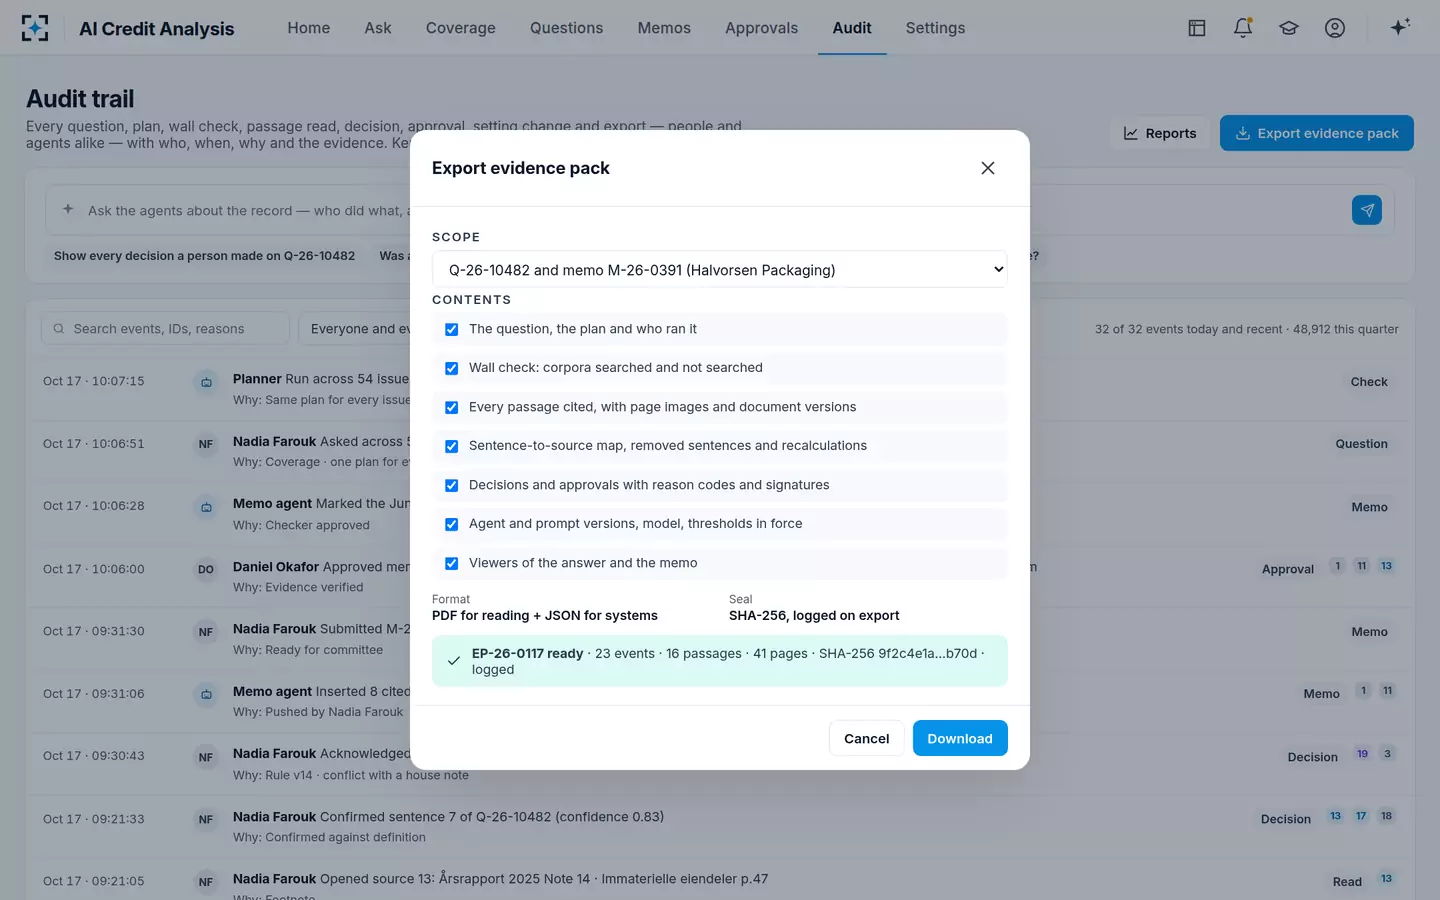The width and height of the screenshot is (1440, 900).
Task: Close the Export evidence pack dialog
Action: (x=988, y=168)
